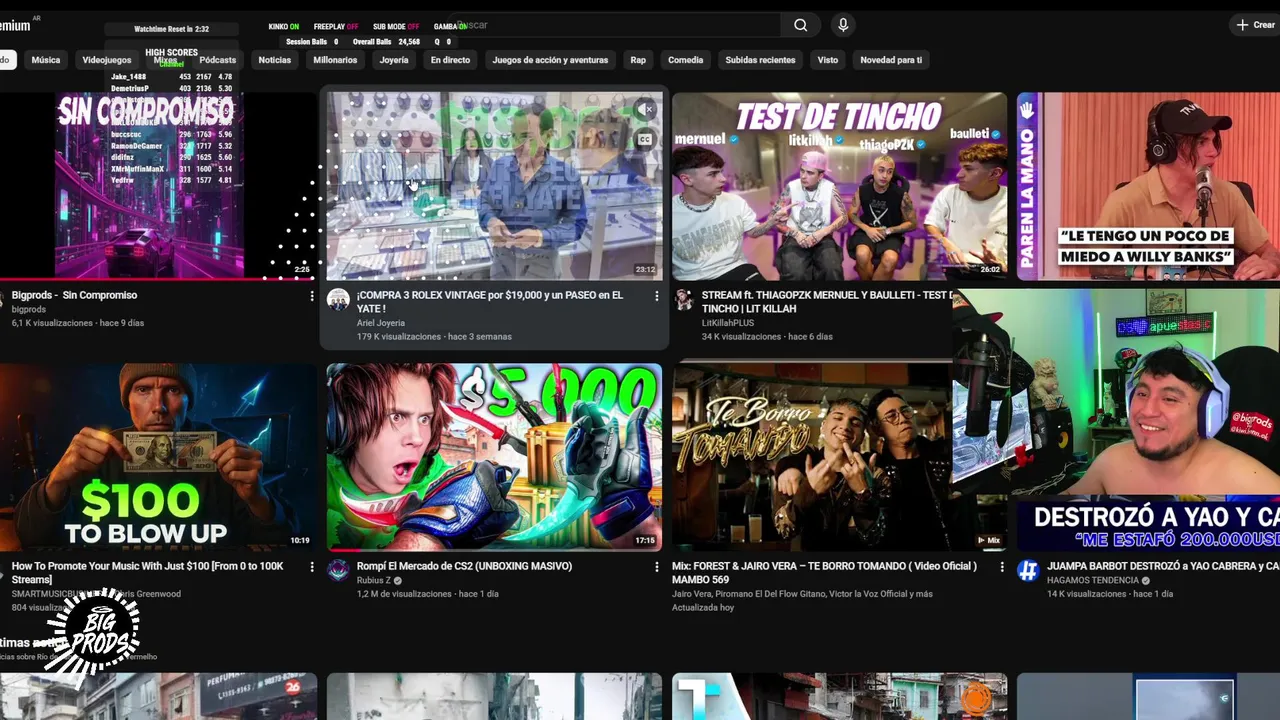Screen dimensions: 1280x720
Task: Select the Joyería filter chip
Action: (394, 60)
